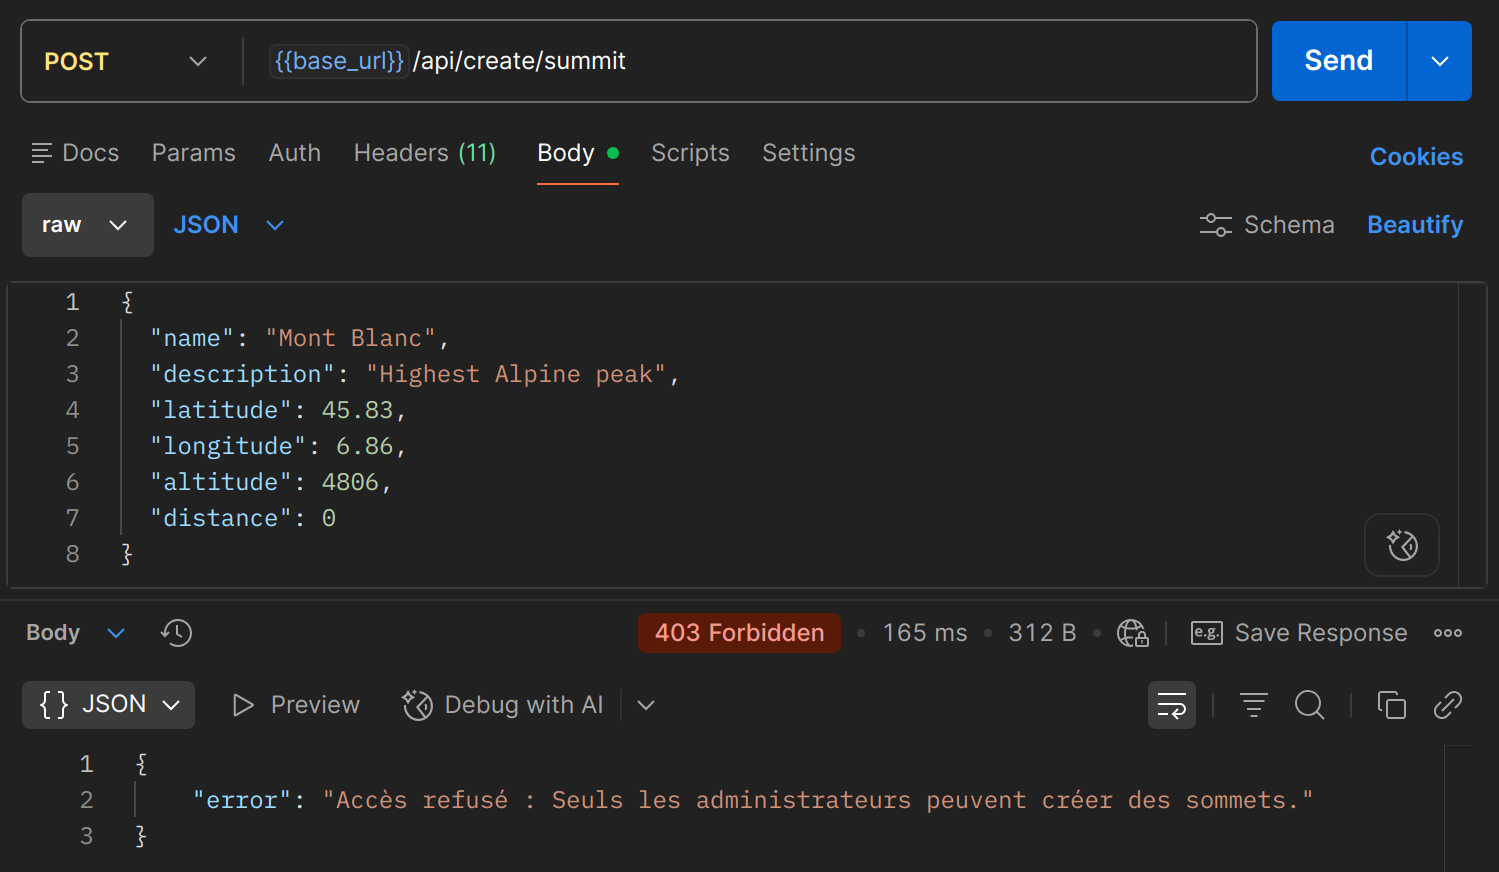
Task: Select the request Body tab
Action: (577, 153)
